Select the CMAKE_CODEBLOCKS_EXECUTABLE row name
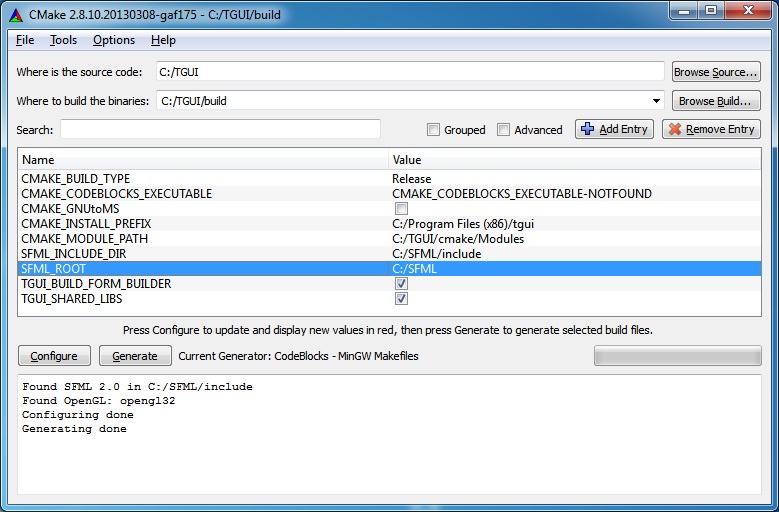779x512 pixels. coord(117,194)
